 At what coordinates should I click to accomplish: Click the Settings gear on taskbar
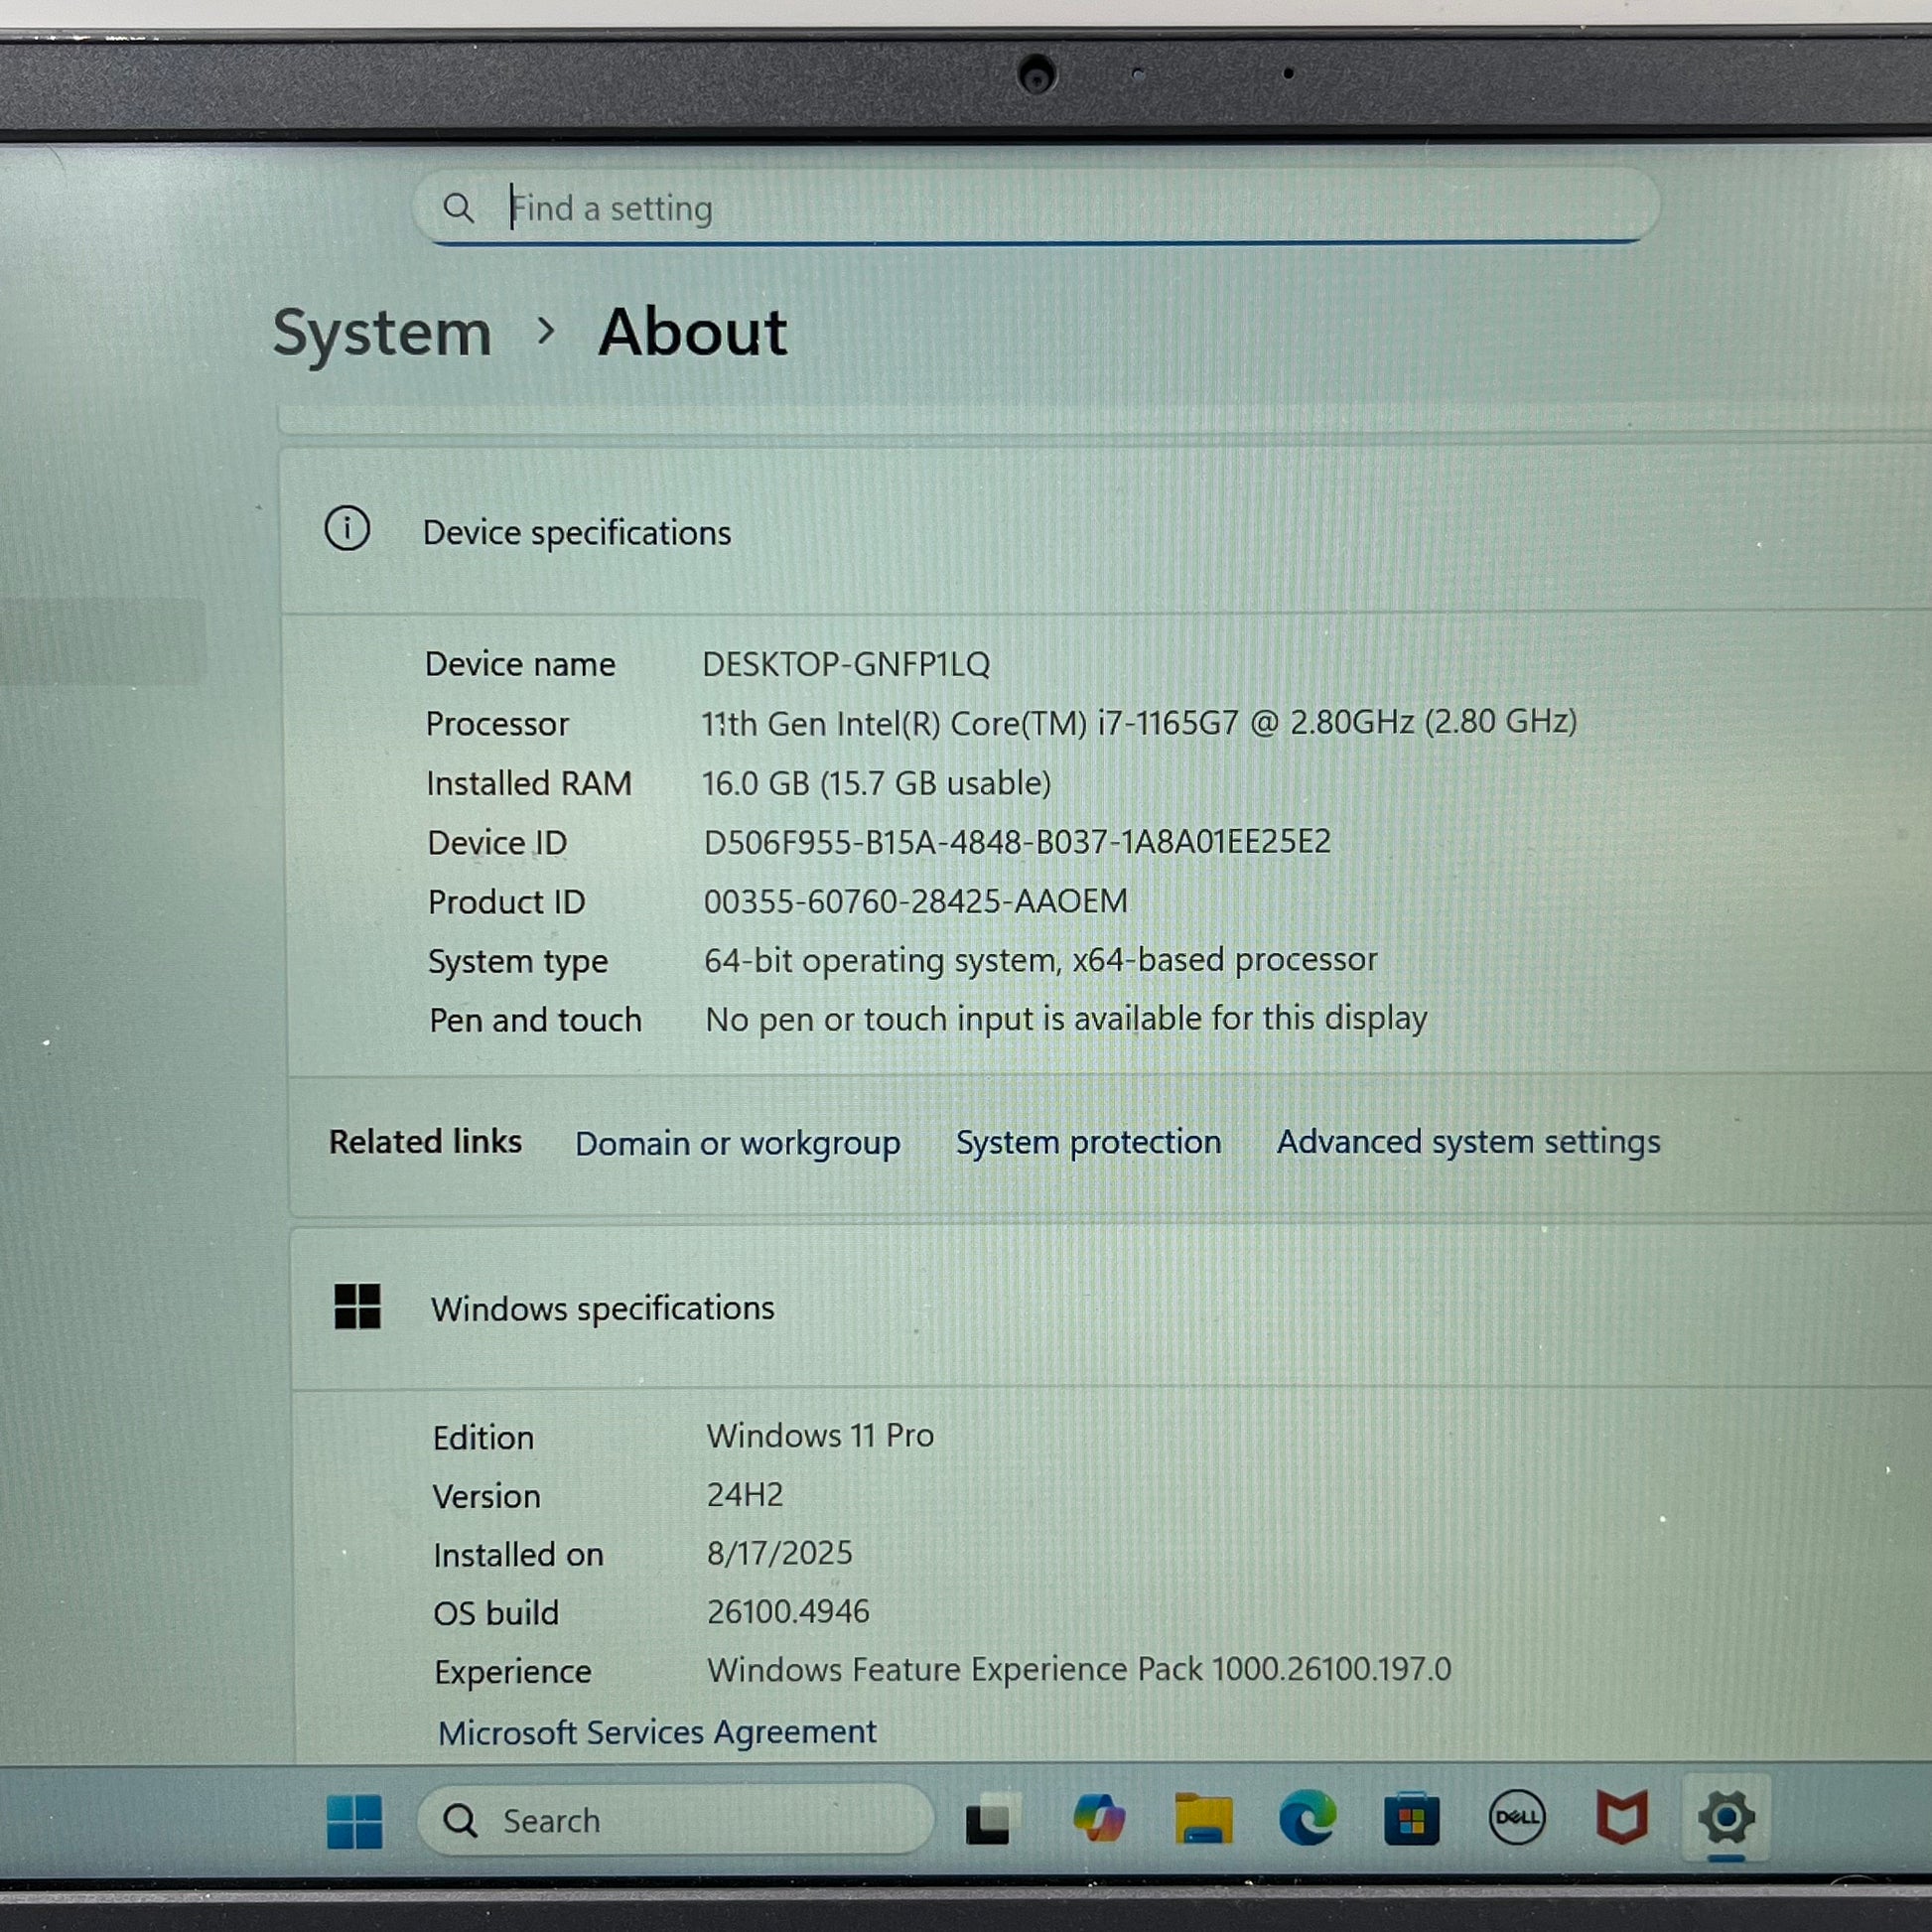[x=1727, y=1817]
